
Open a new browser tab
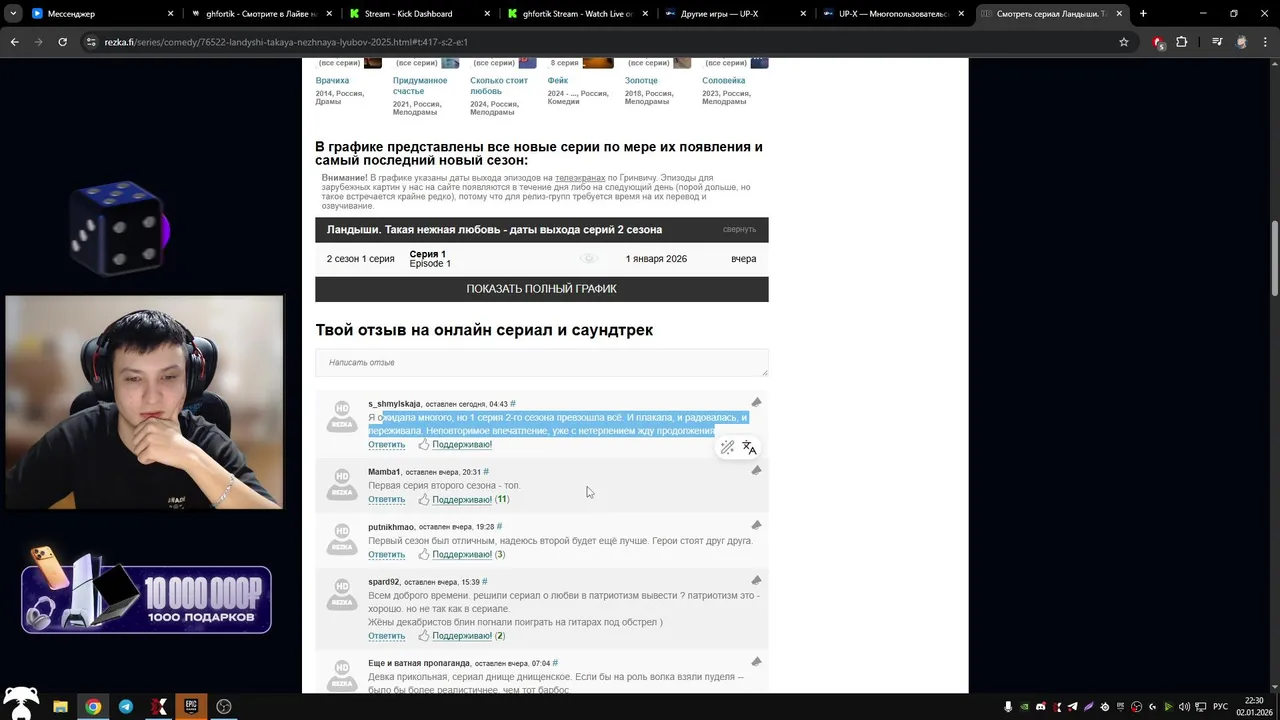[1143, 14]
